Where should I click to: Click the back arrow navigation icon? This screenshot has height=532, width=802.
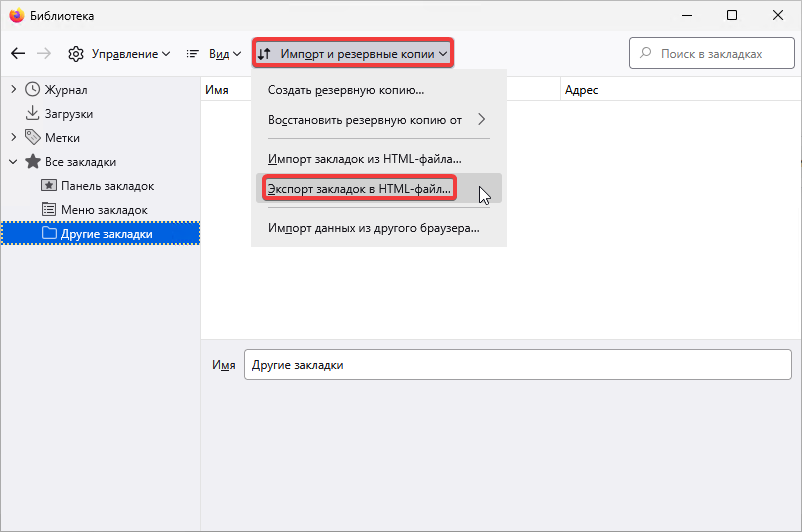tap(18, 53)
